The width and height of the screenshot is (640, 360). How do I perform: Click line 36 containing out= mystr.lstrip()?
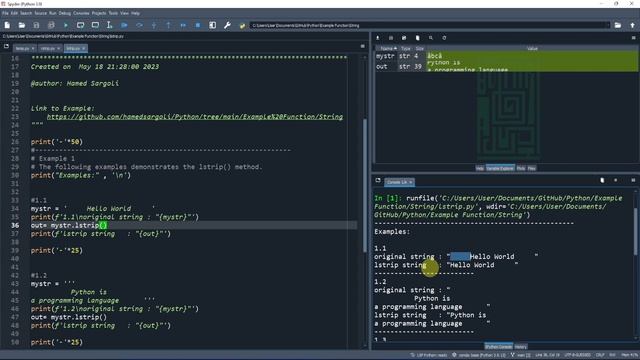pos(193,225)
